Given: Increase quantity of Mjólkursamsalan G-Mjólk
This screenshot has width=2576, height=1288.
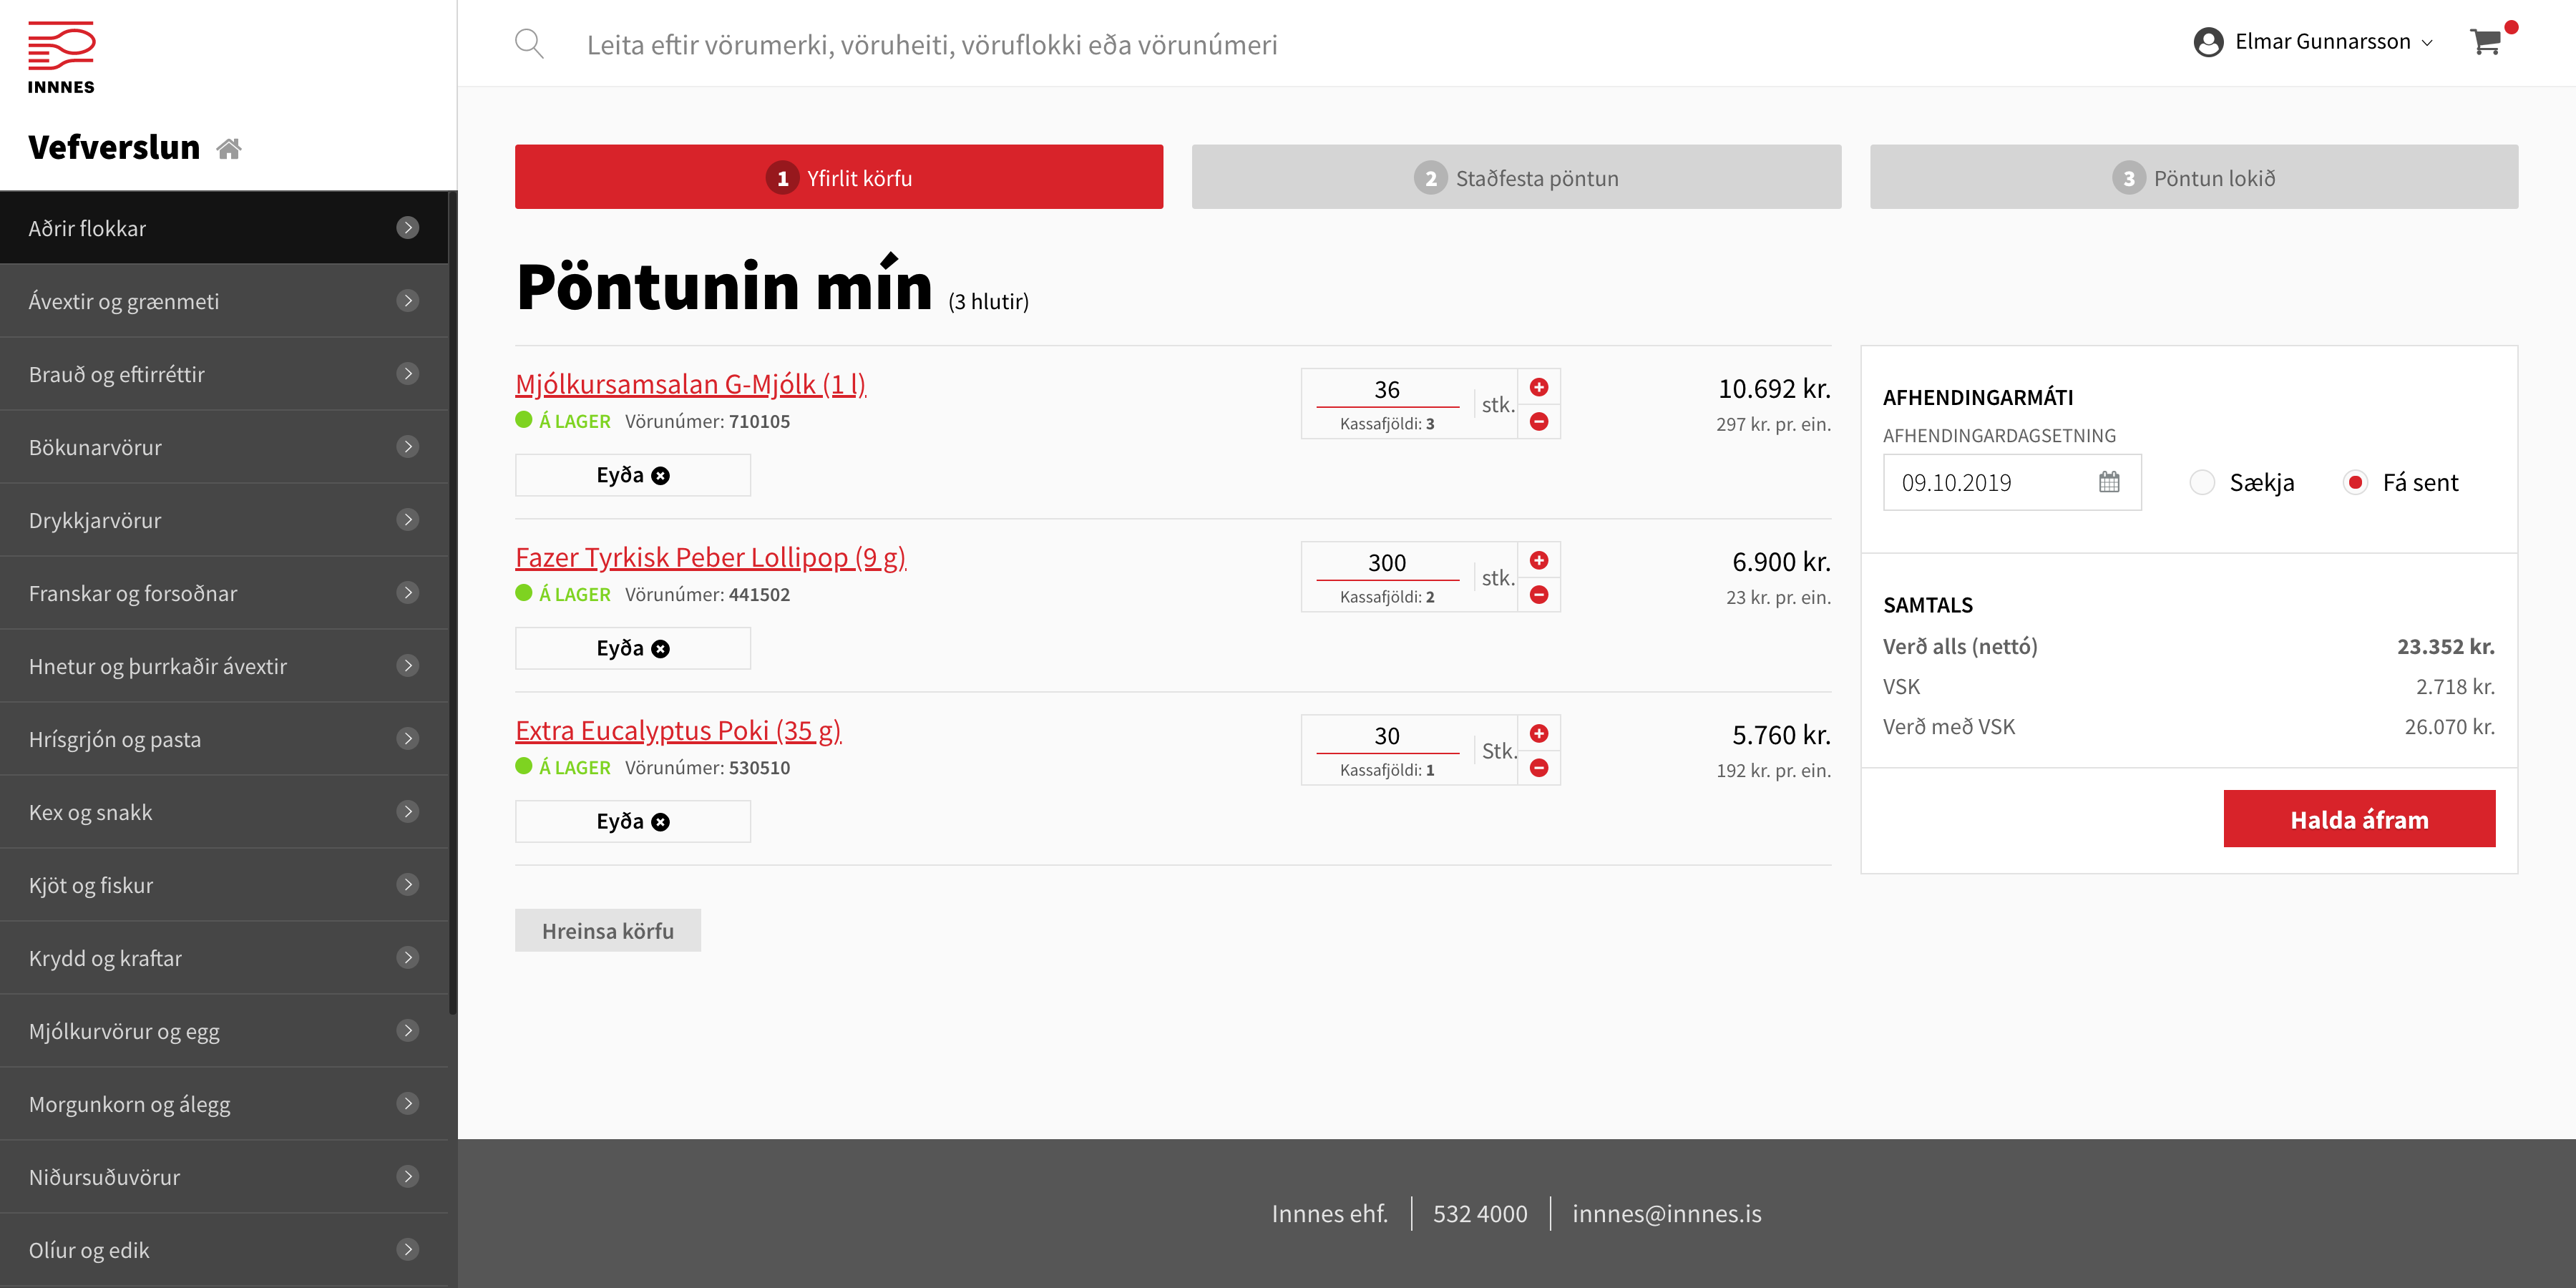Looking at the screenshot, I should (1539, 387).
